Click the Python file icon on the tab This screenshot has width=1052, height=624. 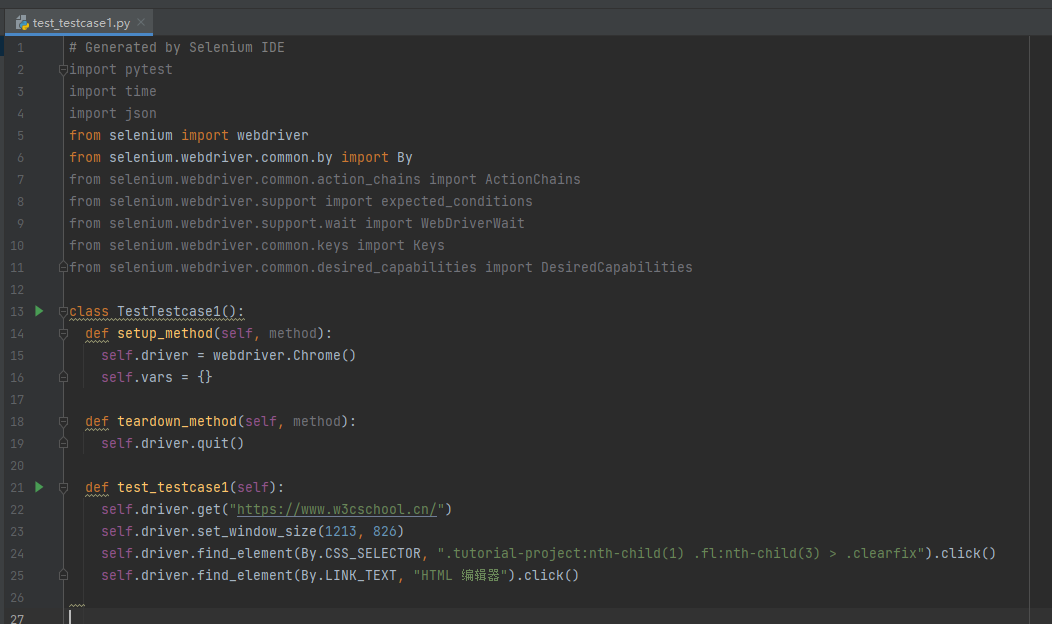(22, 22)
